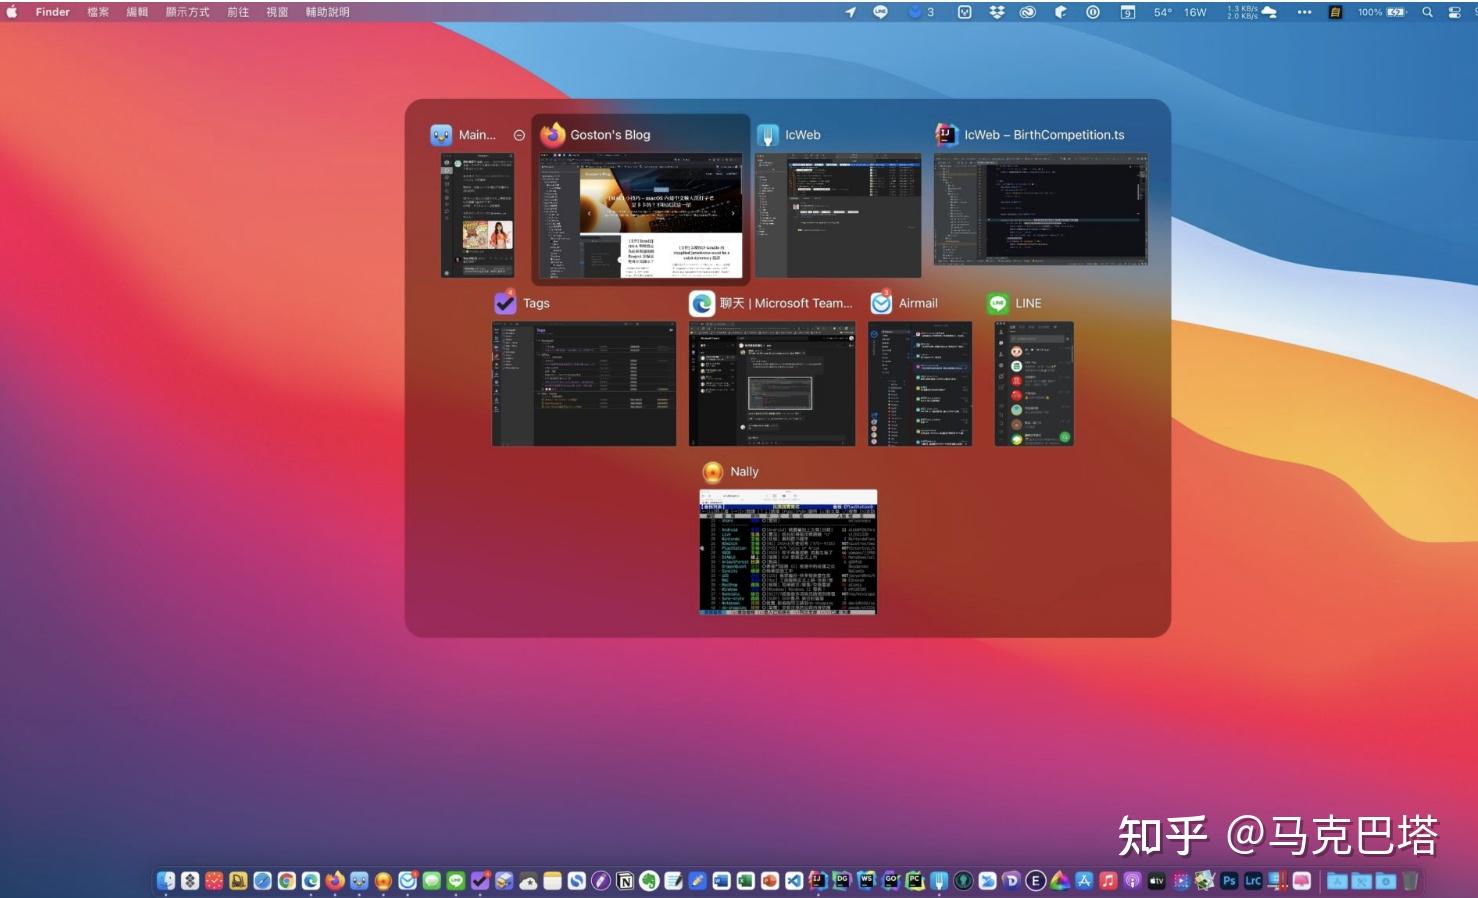Open Lightroom Classic from the Dock
The image size is (1478, 898).
point(1253,881)
